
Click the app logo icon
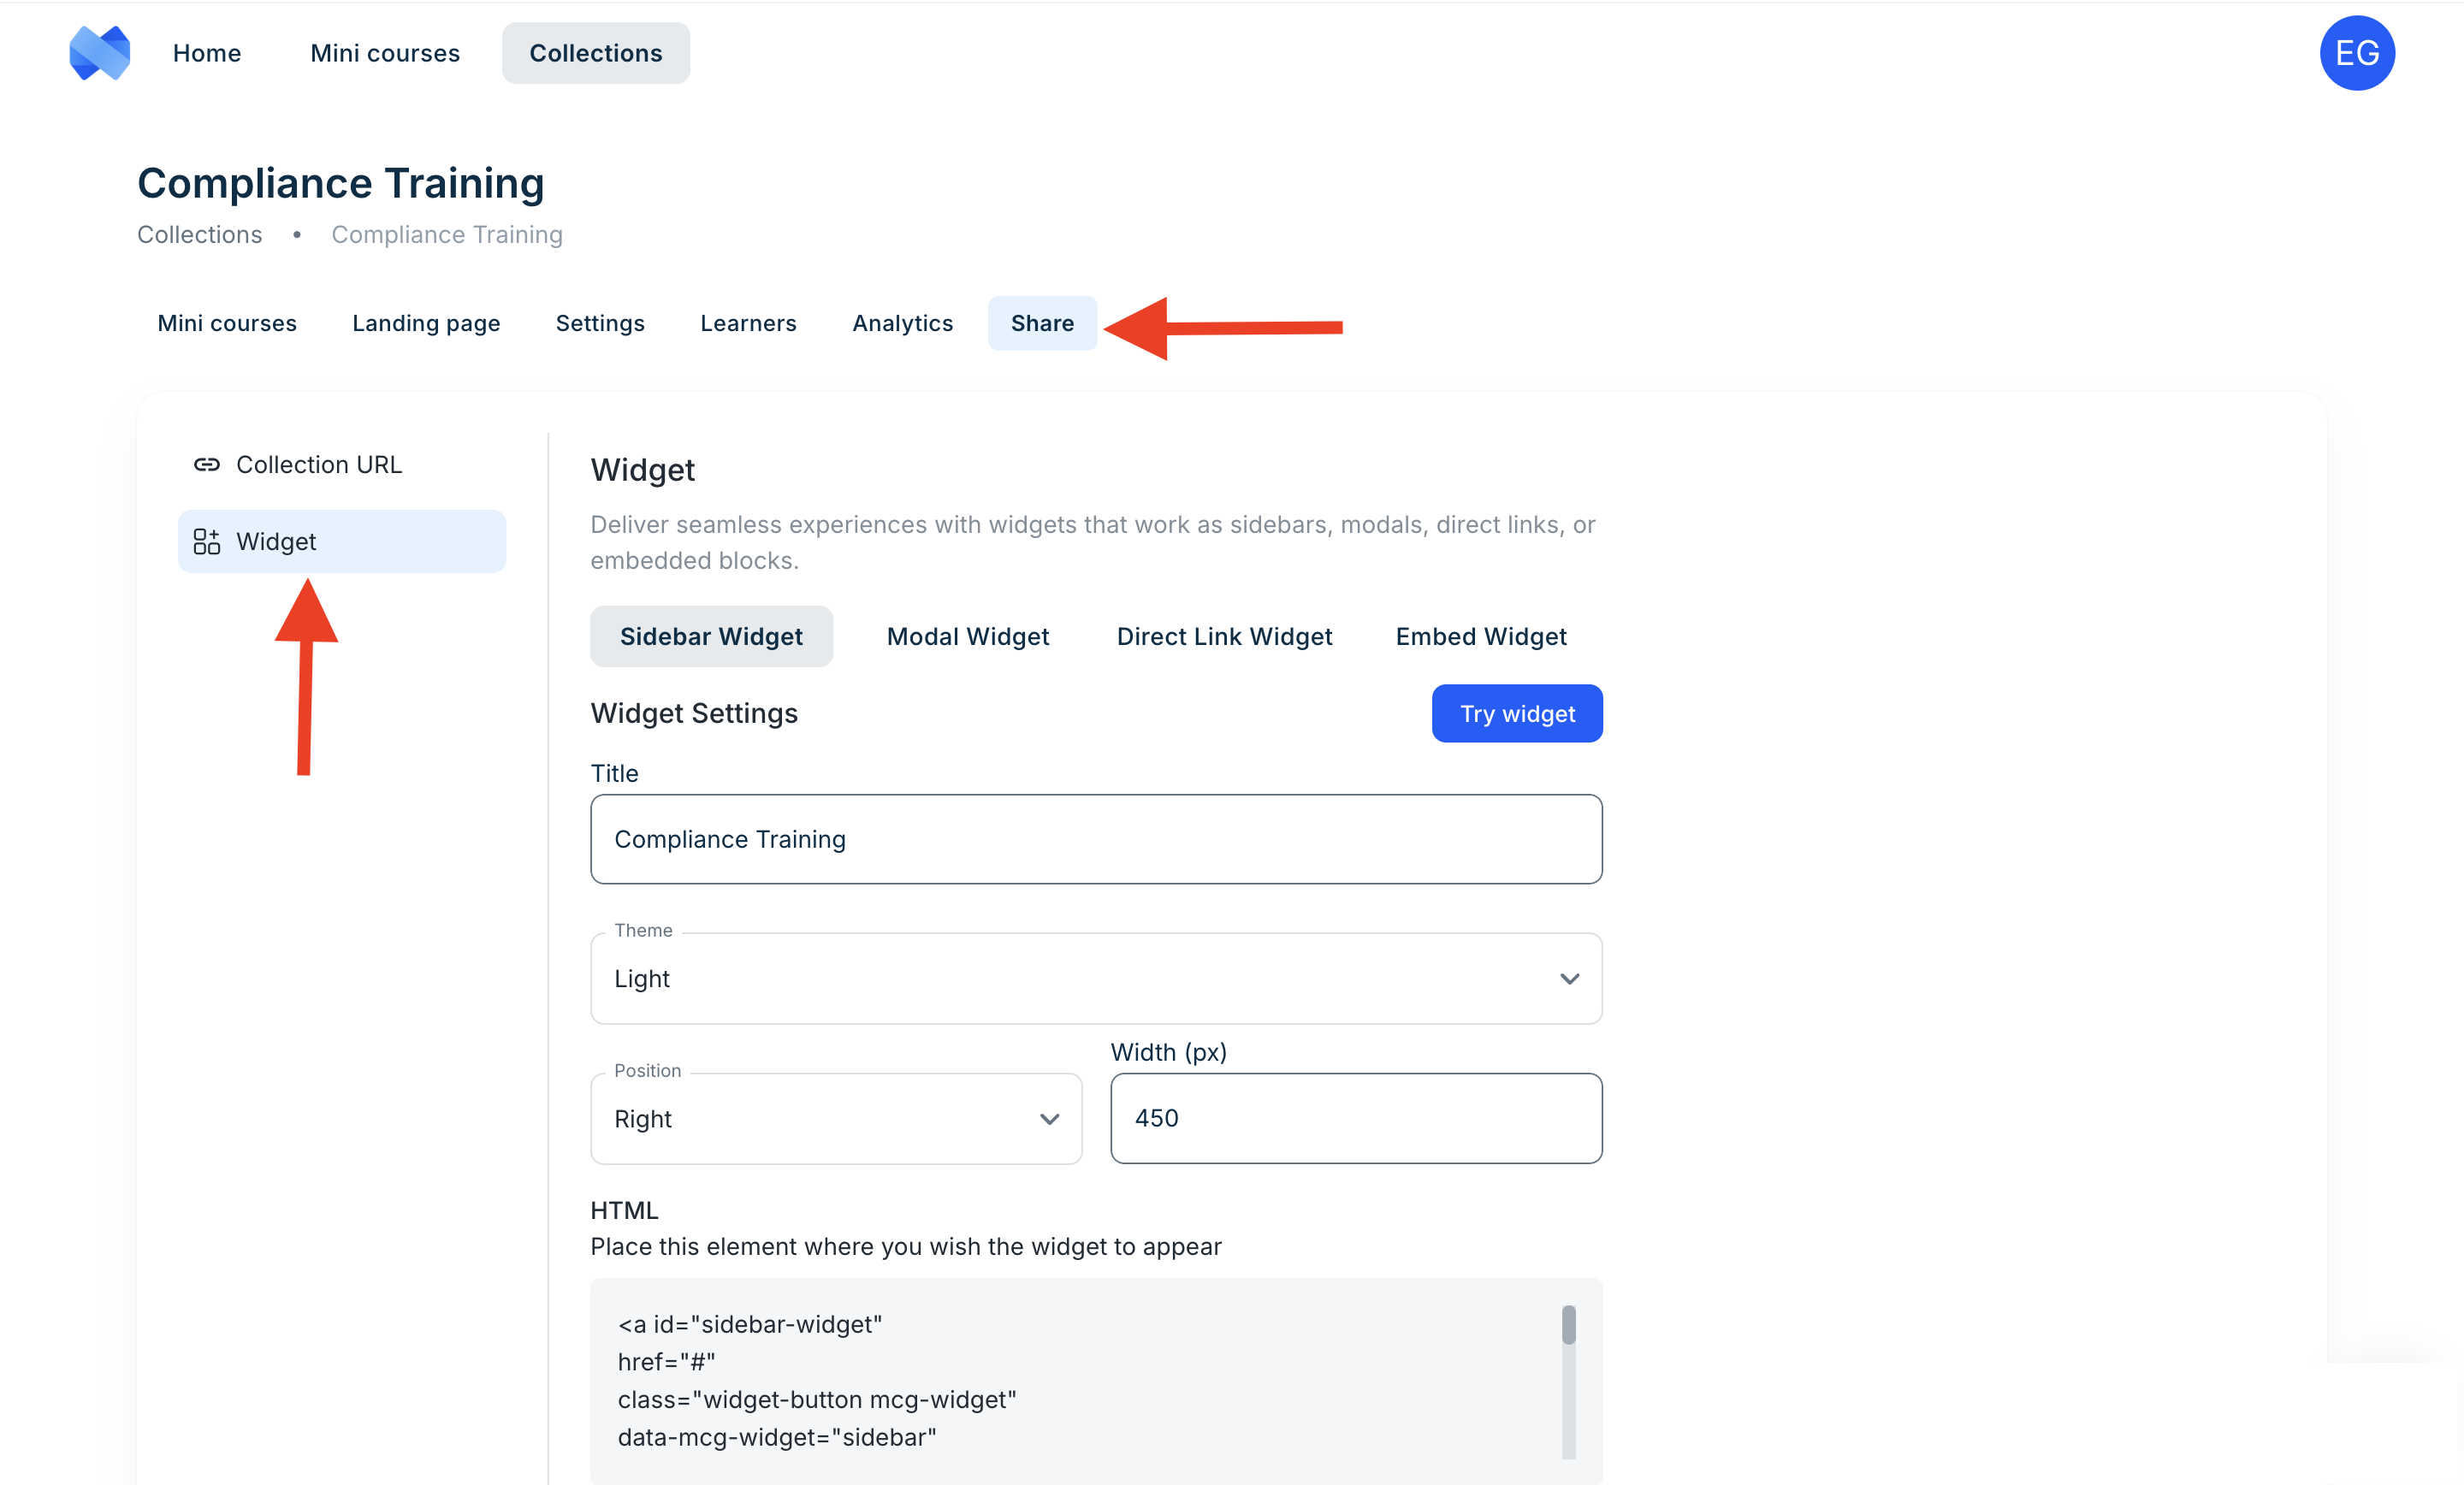pos(99,53)
